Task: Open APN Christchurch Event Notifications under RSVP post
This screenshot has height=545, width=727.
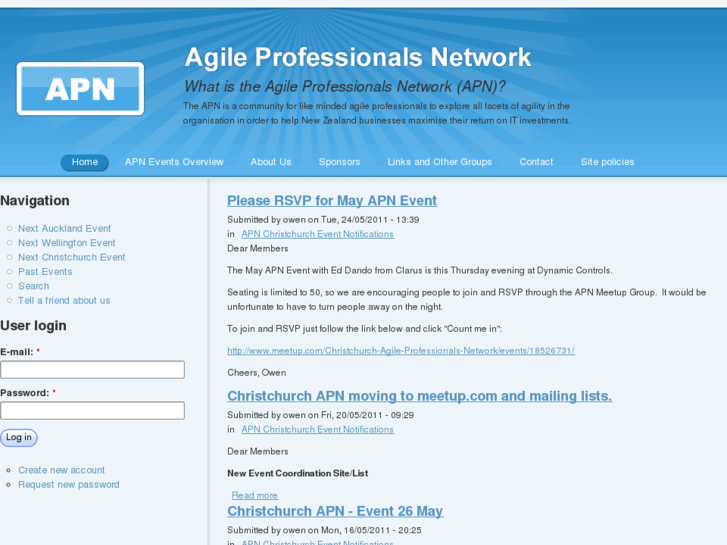Action: [318, 234]
